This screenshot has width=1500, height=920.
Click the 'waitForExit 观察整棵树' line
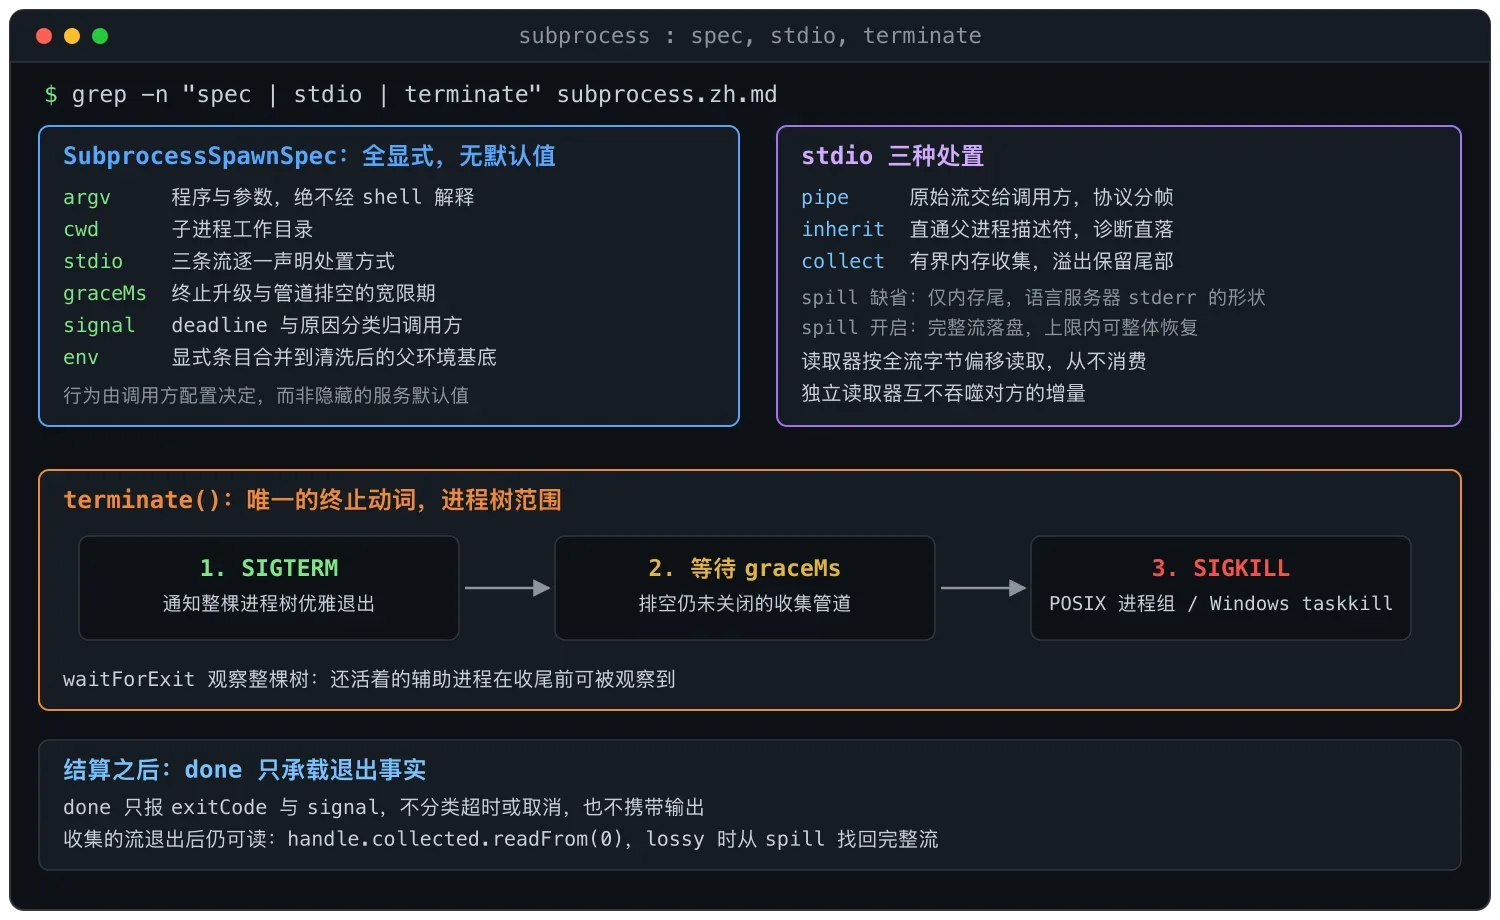click(369, 679)
